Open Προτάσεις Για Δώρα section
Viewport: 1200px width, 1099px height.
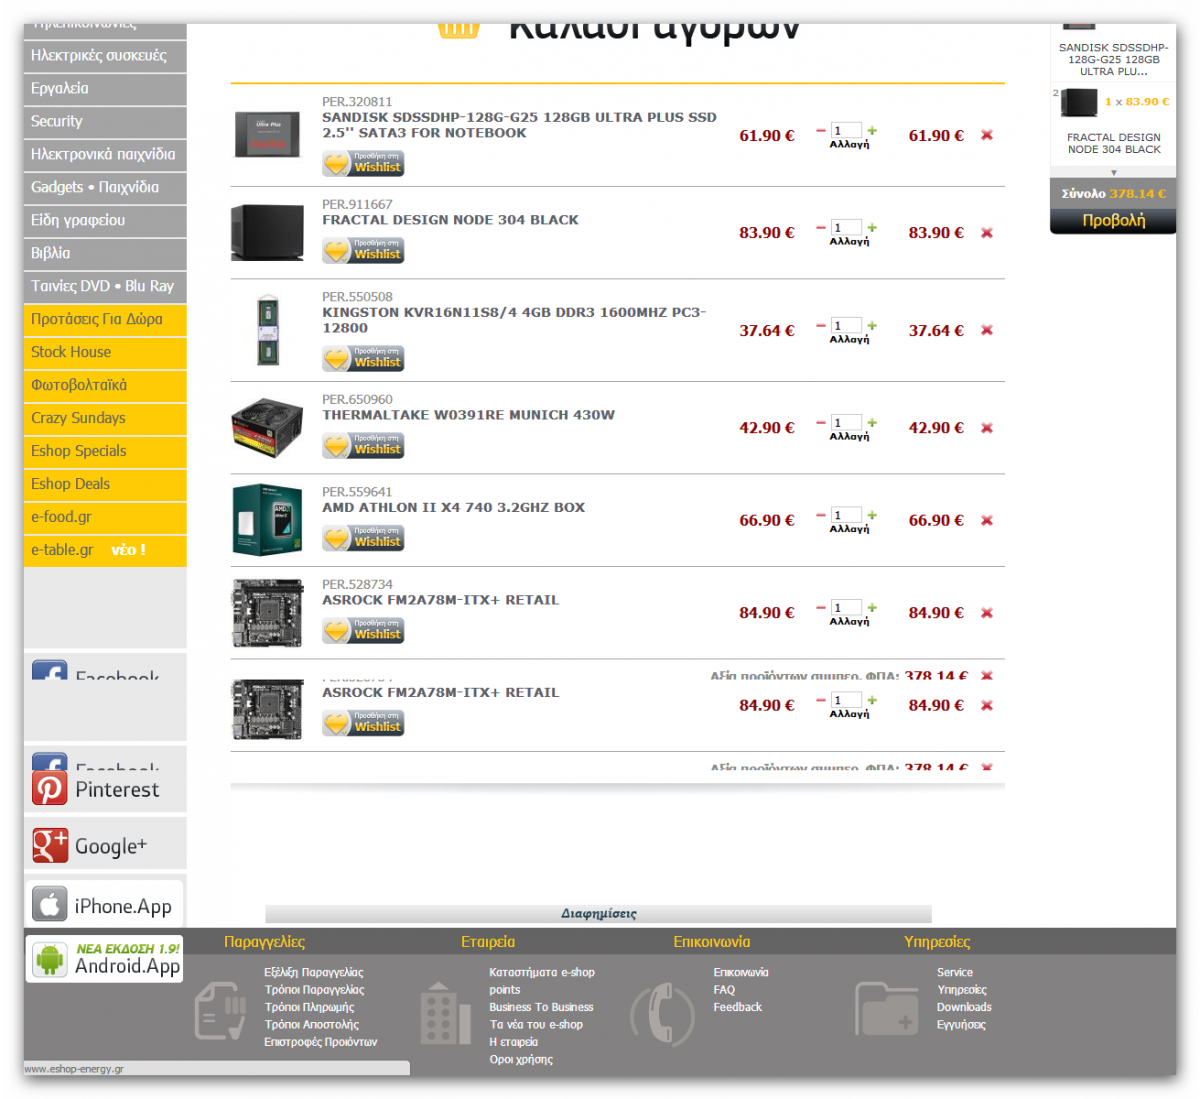click(105, 320)
